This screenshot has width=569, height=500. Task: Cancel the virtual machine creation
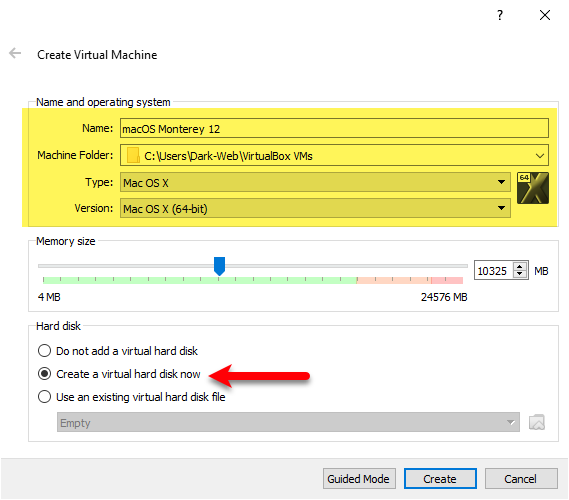521,479
